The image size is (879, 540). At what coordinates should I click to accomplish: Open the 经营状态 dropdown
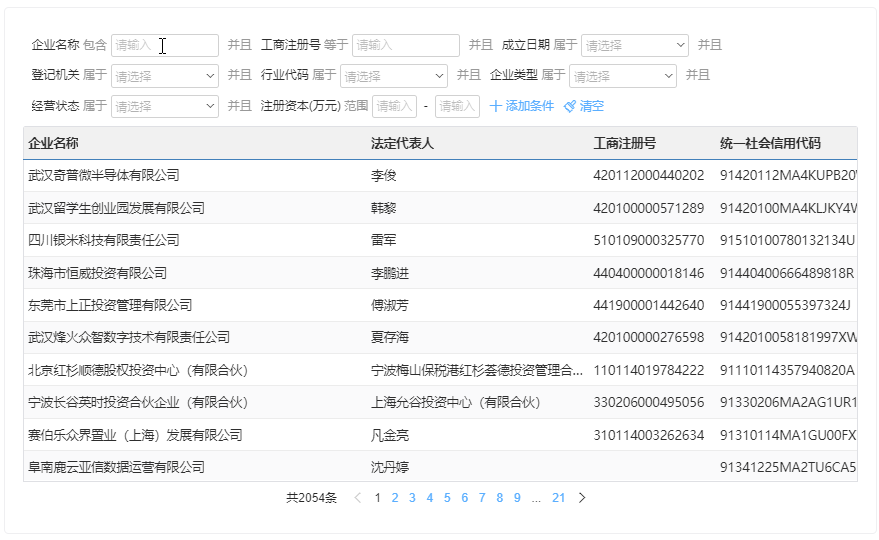point(165,106)
